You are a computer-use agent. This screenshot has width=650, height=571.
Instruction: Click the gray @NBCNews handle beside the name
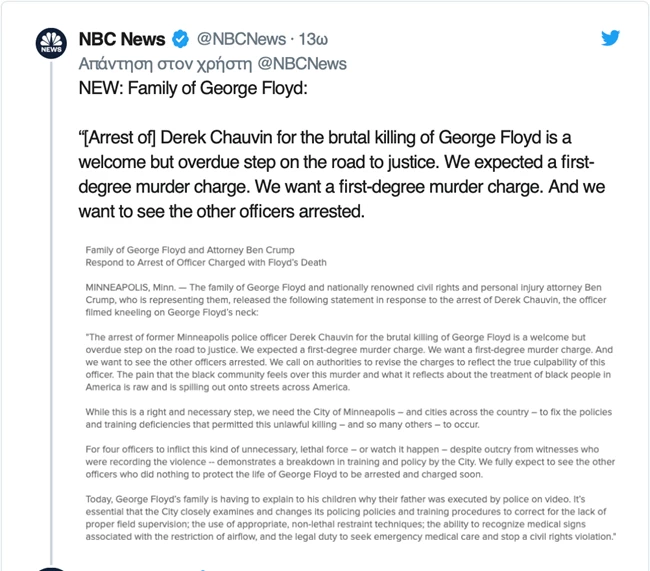coord(241,39)
